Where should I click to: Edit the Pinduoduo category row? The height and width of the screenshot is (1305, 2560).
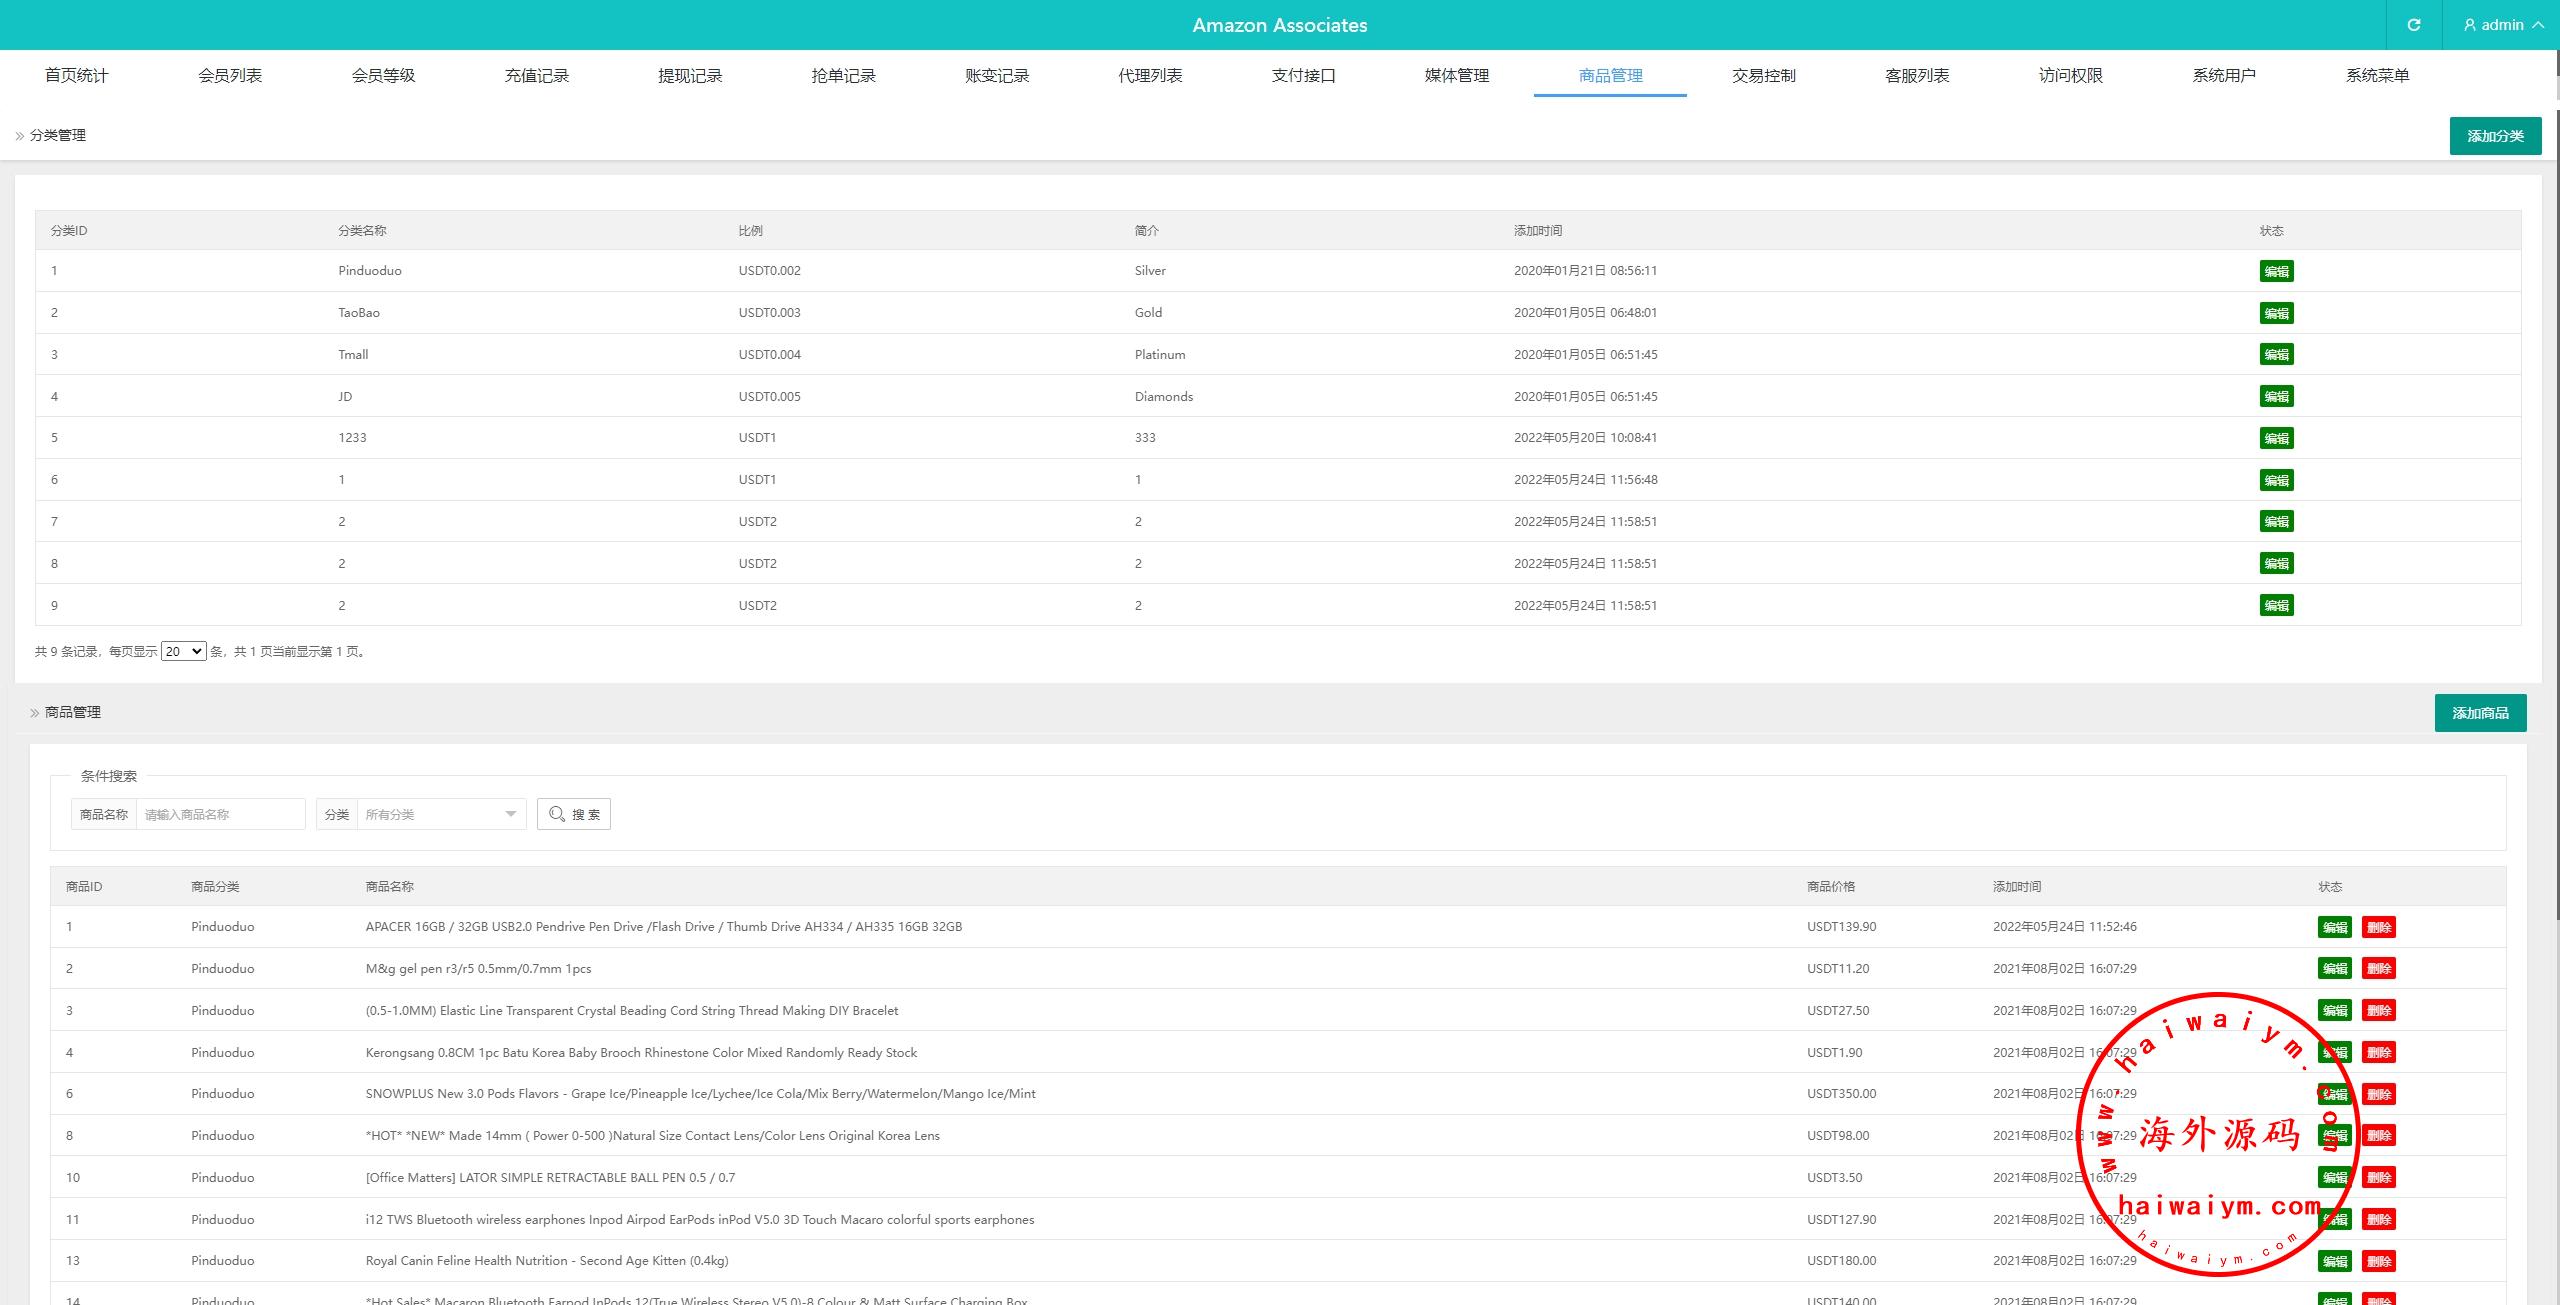[2276, 271]
